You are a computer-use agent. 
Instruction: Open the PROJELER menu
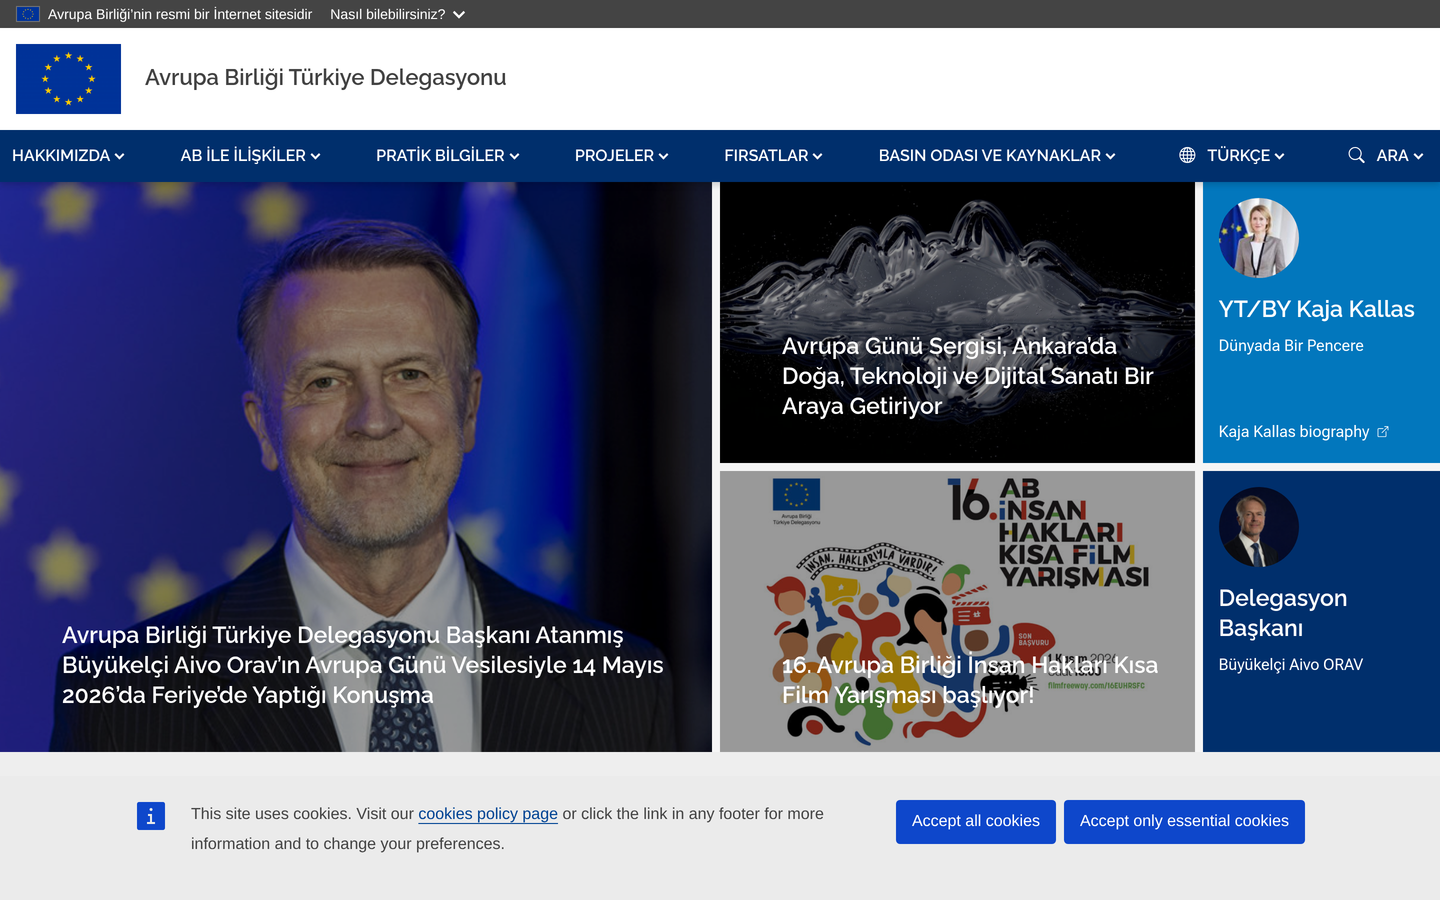[621, 156]
